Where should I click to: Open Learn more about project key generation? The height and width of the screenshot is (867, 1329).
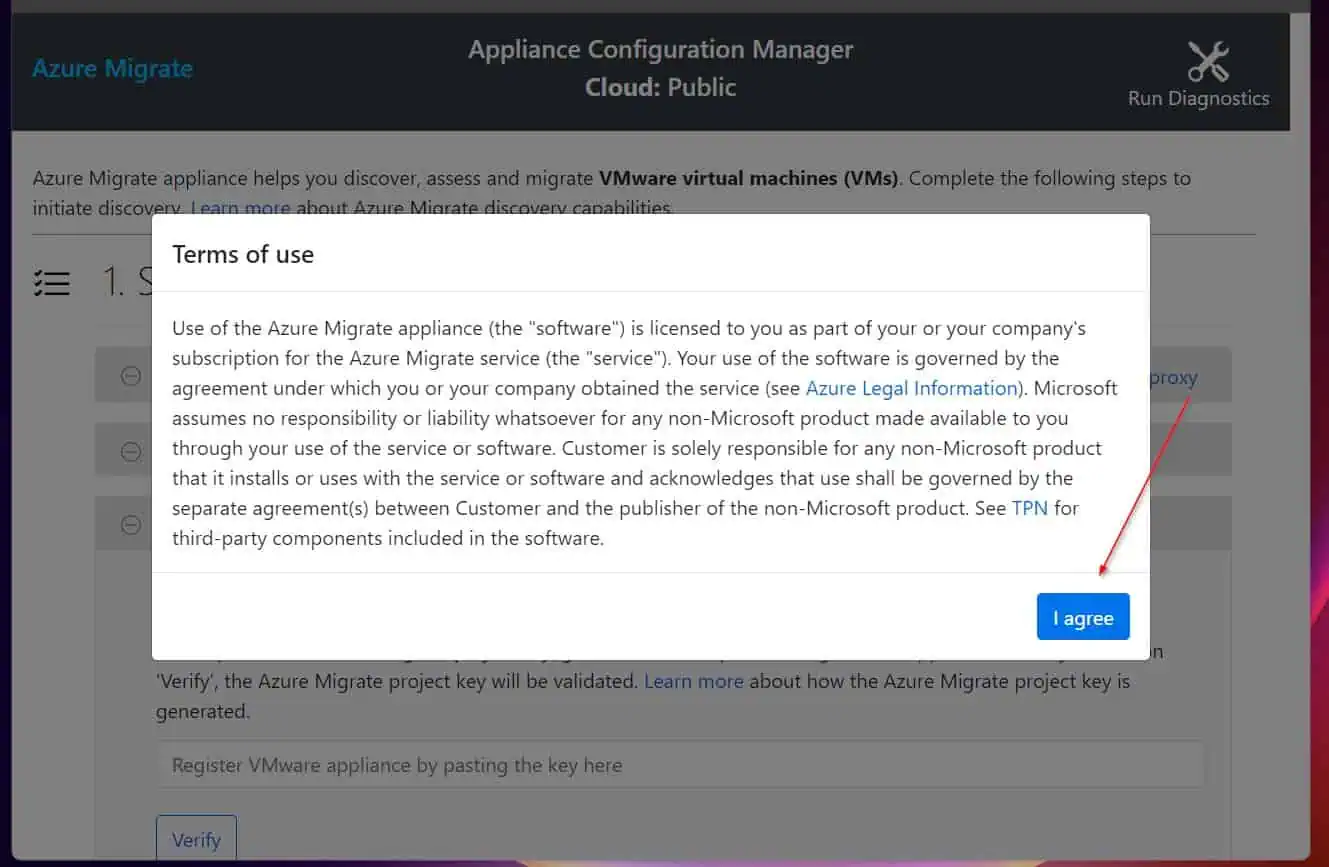point(693,681)
